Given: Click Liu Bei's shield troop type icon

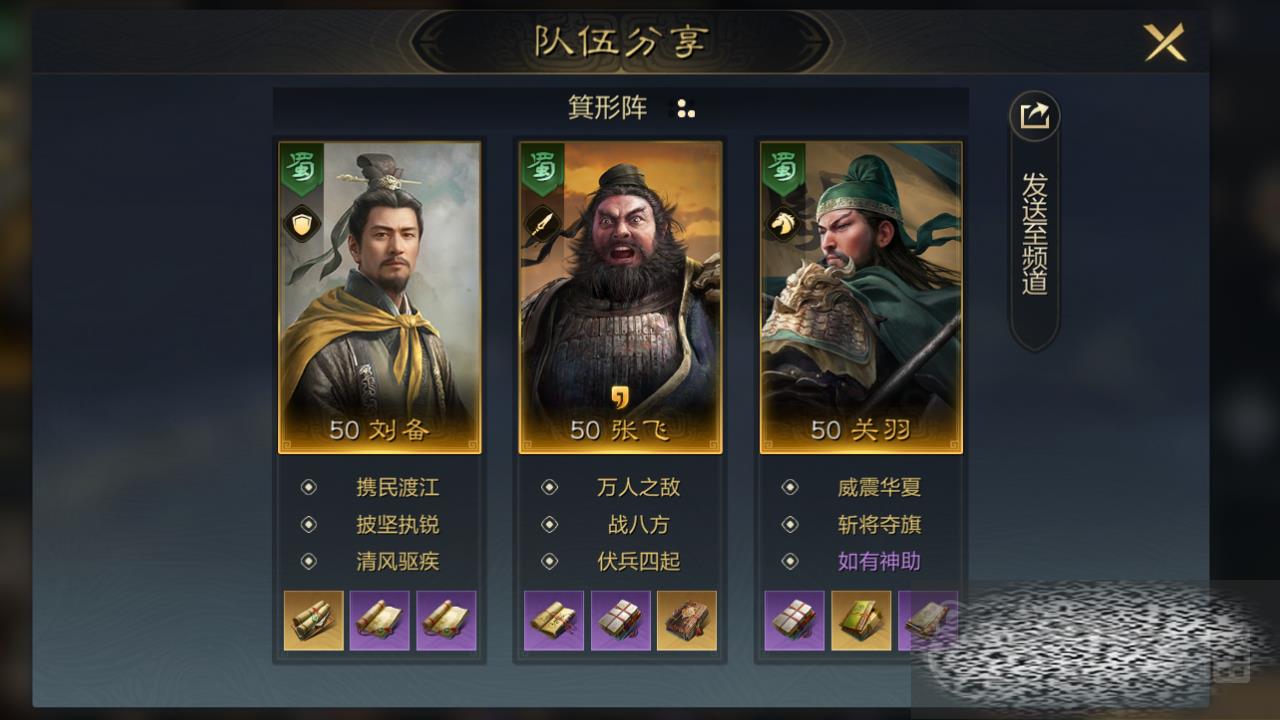Looking at the screenshot, I should coord(301,224).
